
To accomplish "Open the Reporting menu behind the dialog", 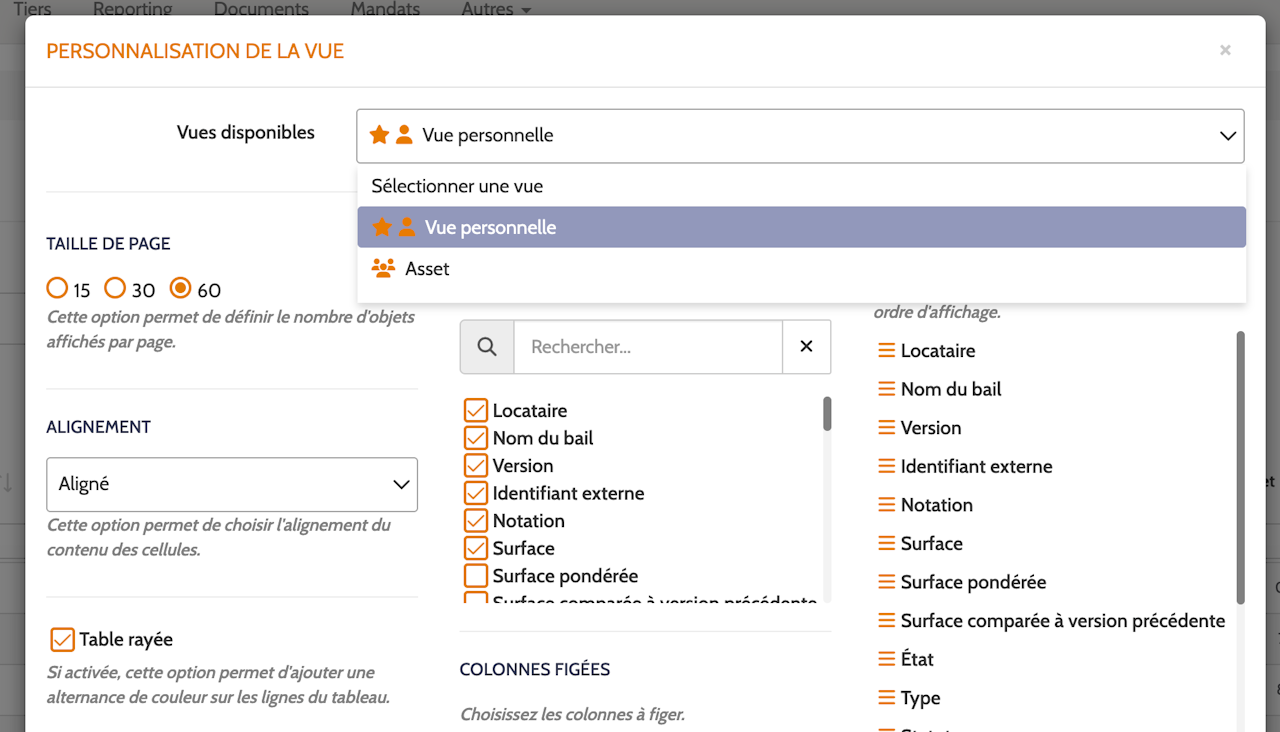I will [x=132, y=9].
